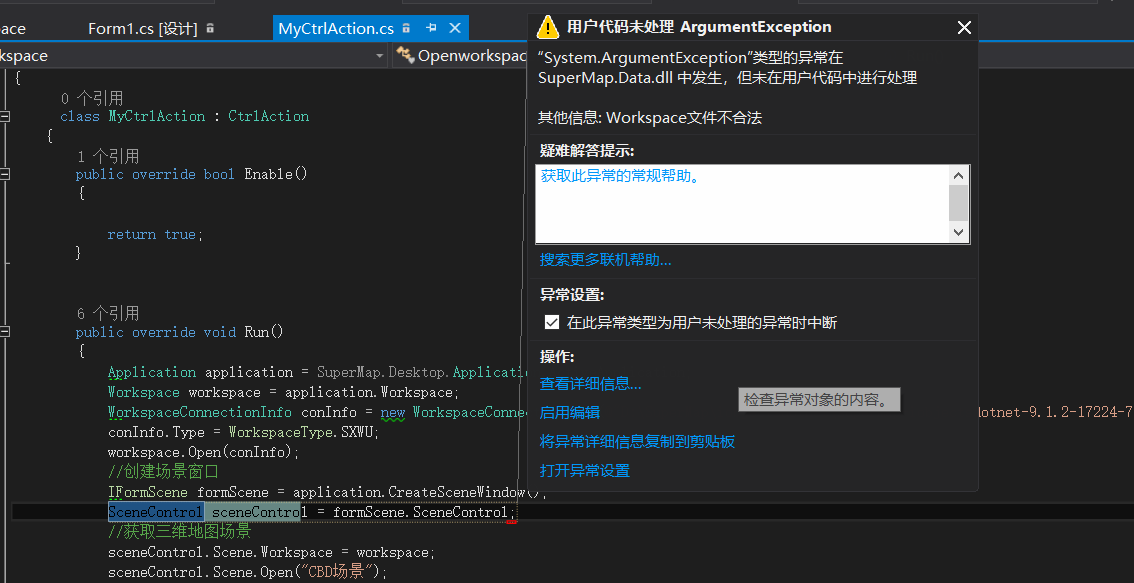Click 获取此异常的常规帮助 help link
This screenshot has height=583, width=1134.
(x=619, y=176)
